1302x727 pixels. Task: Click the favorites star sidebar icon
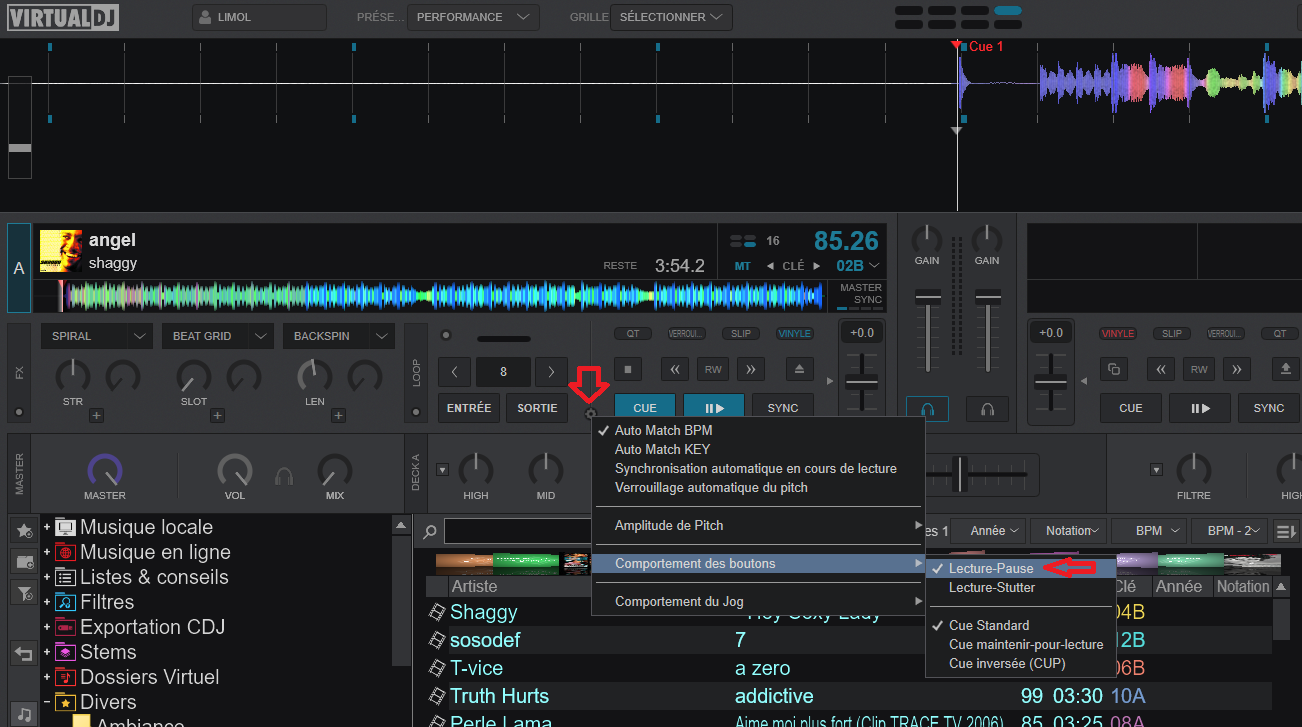(24, 531)
